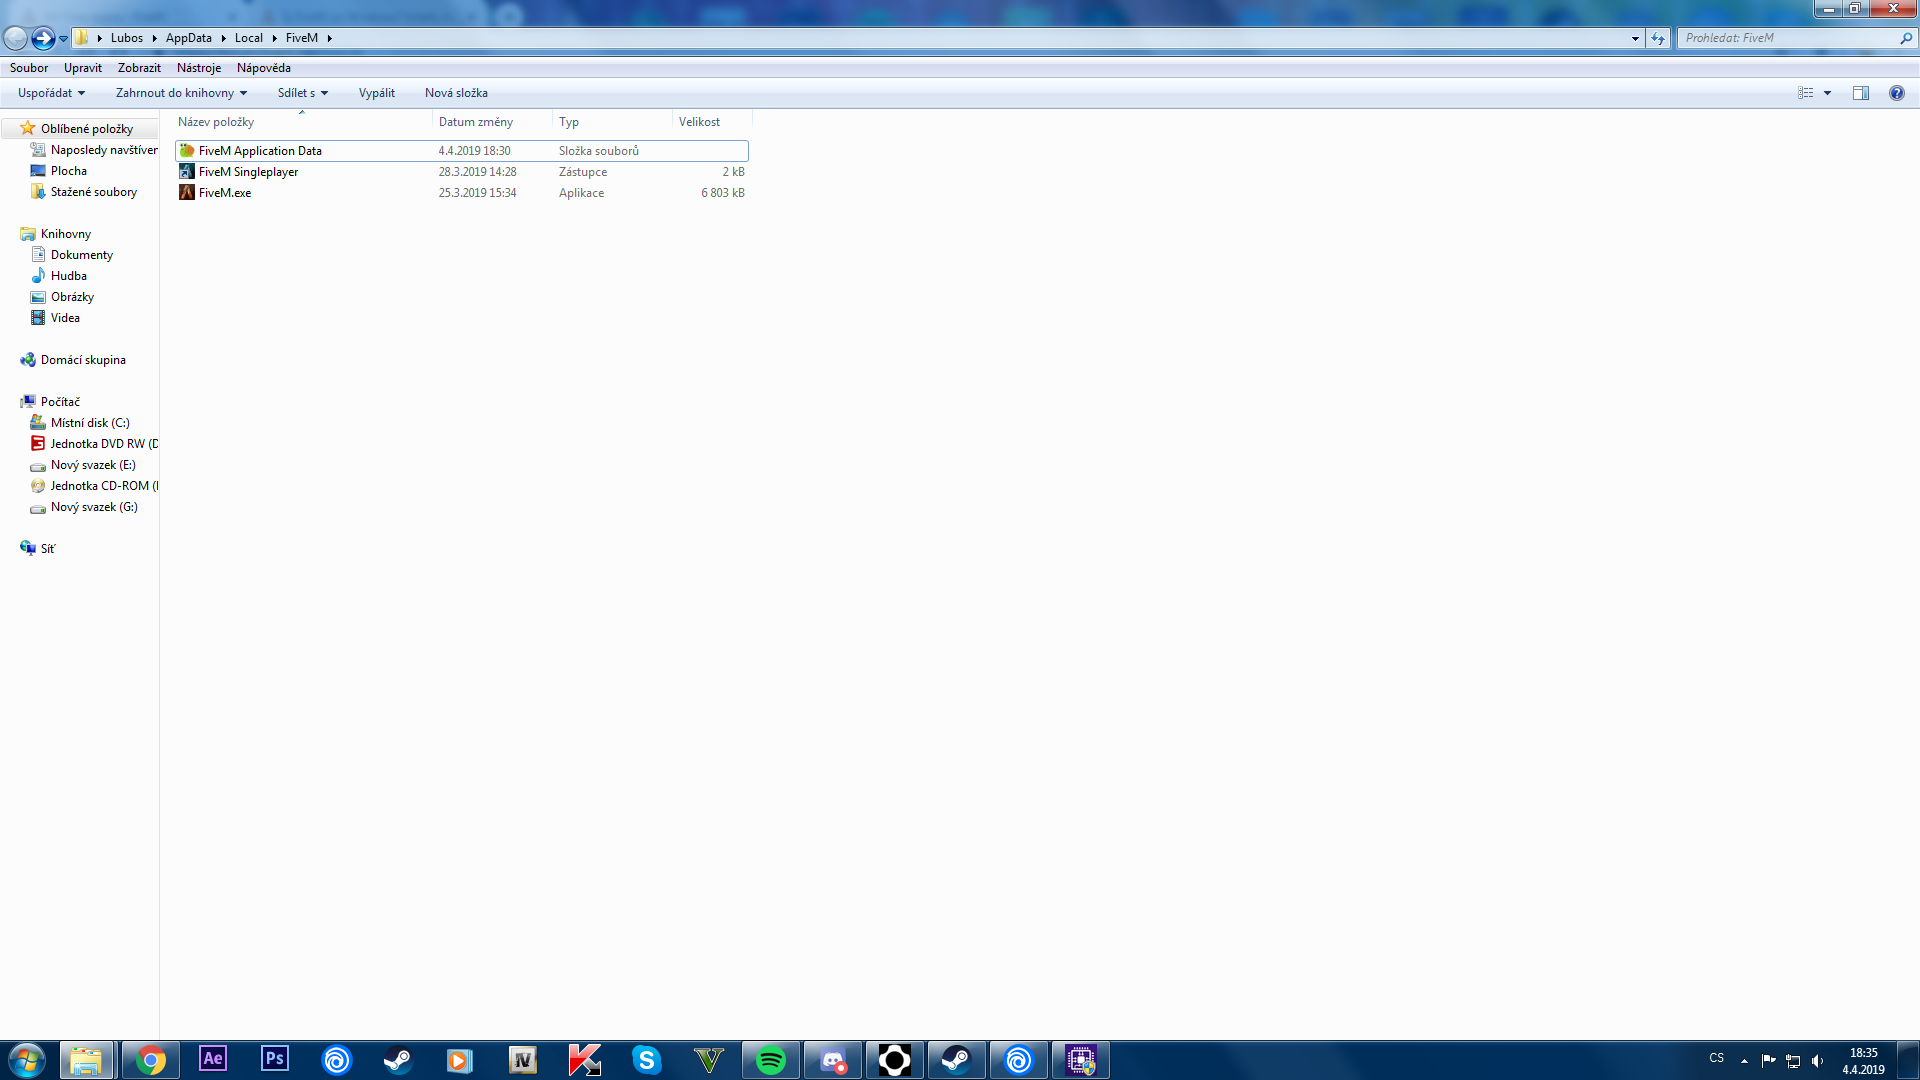Start Kaspersky from the taskbar
1920x1080 pixels.
coord(583,1060)
